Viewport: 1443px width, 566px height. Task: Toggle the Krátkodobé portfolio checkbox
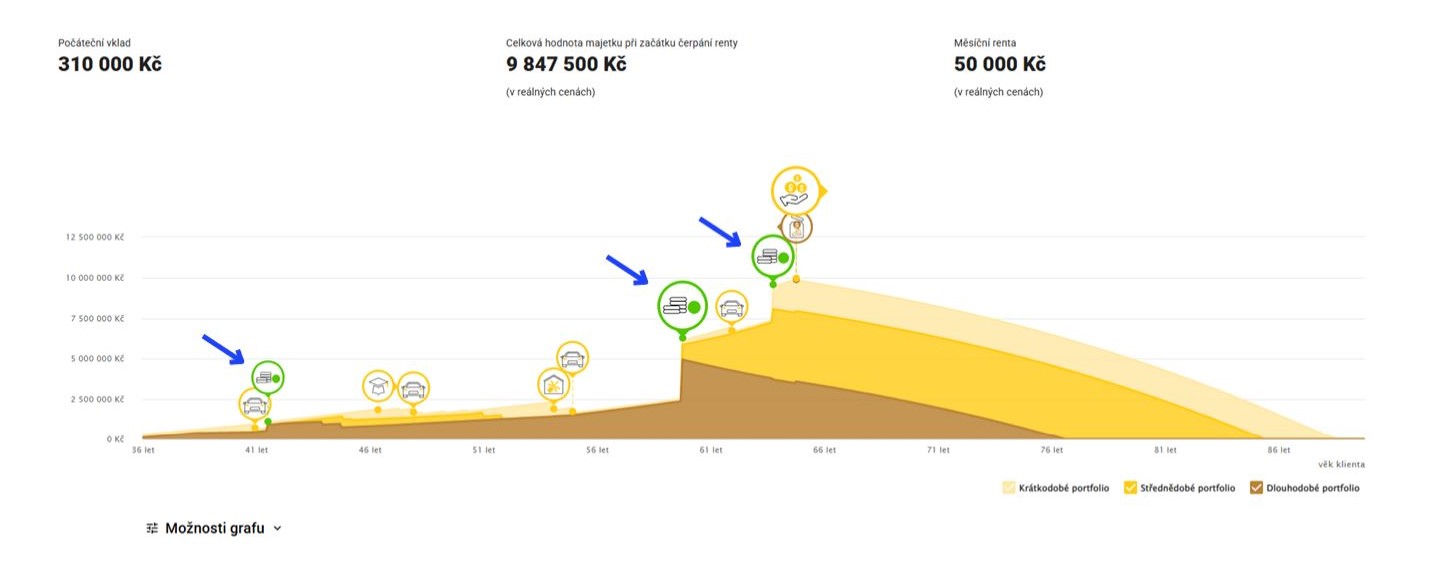point(1009,488)
